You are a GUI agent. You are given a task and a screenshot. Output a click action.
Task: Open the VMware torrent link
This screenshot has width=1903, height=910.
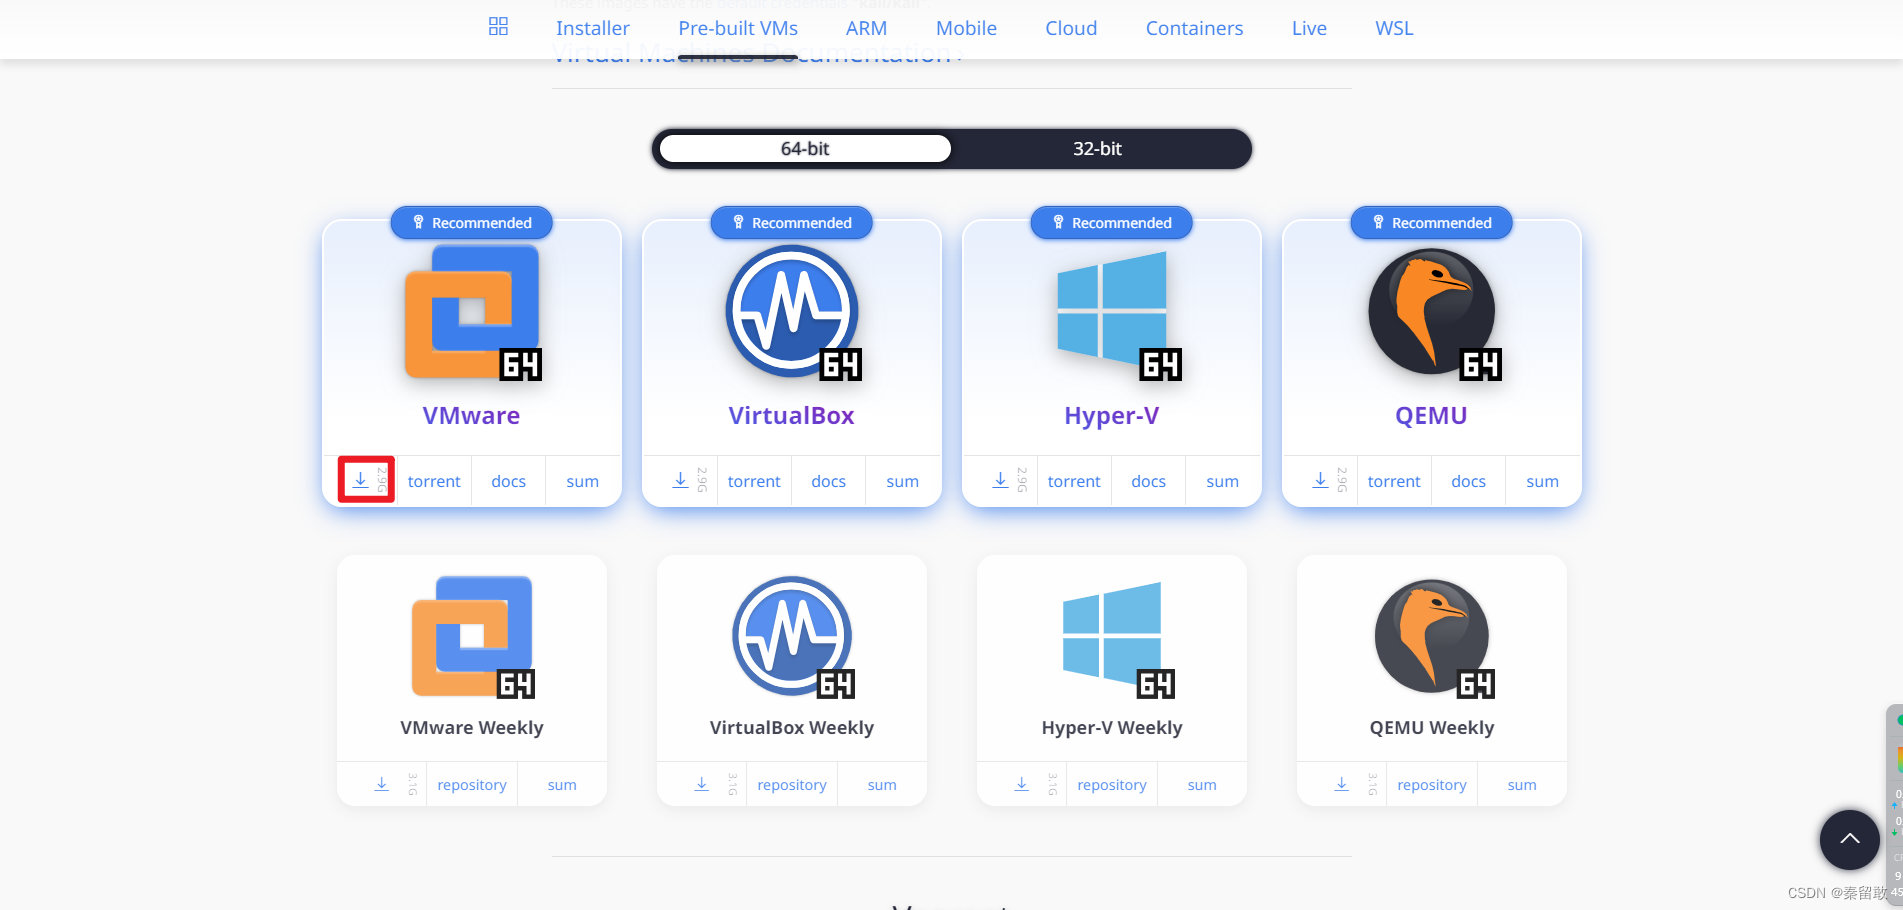pos(434,481)
